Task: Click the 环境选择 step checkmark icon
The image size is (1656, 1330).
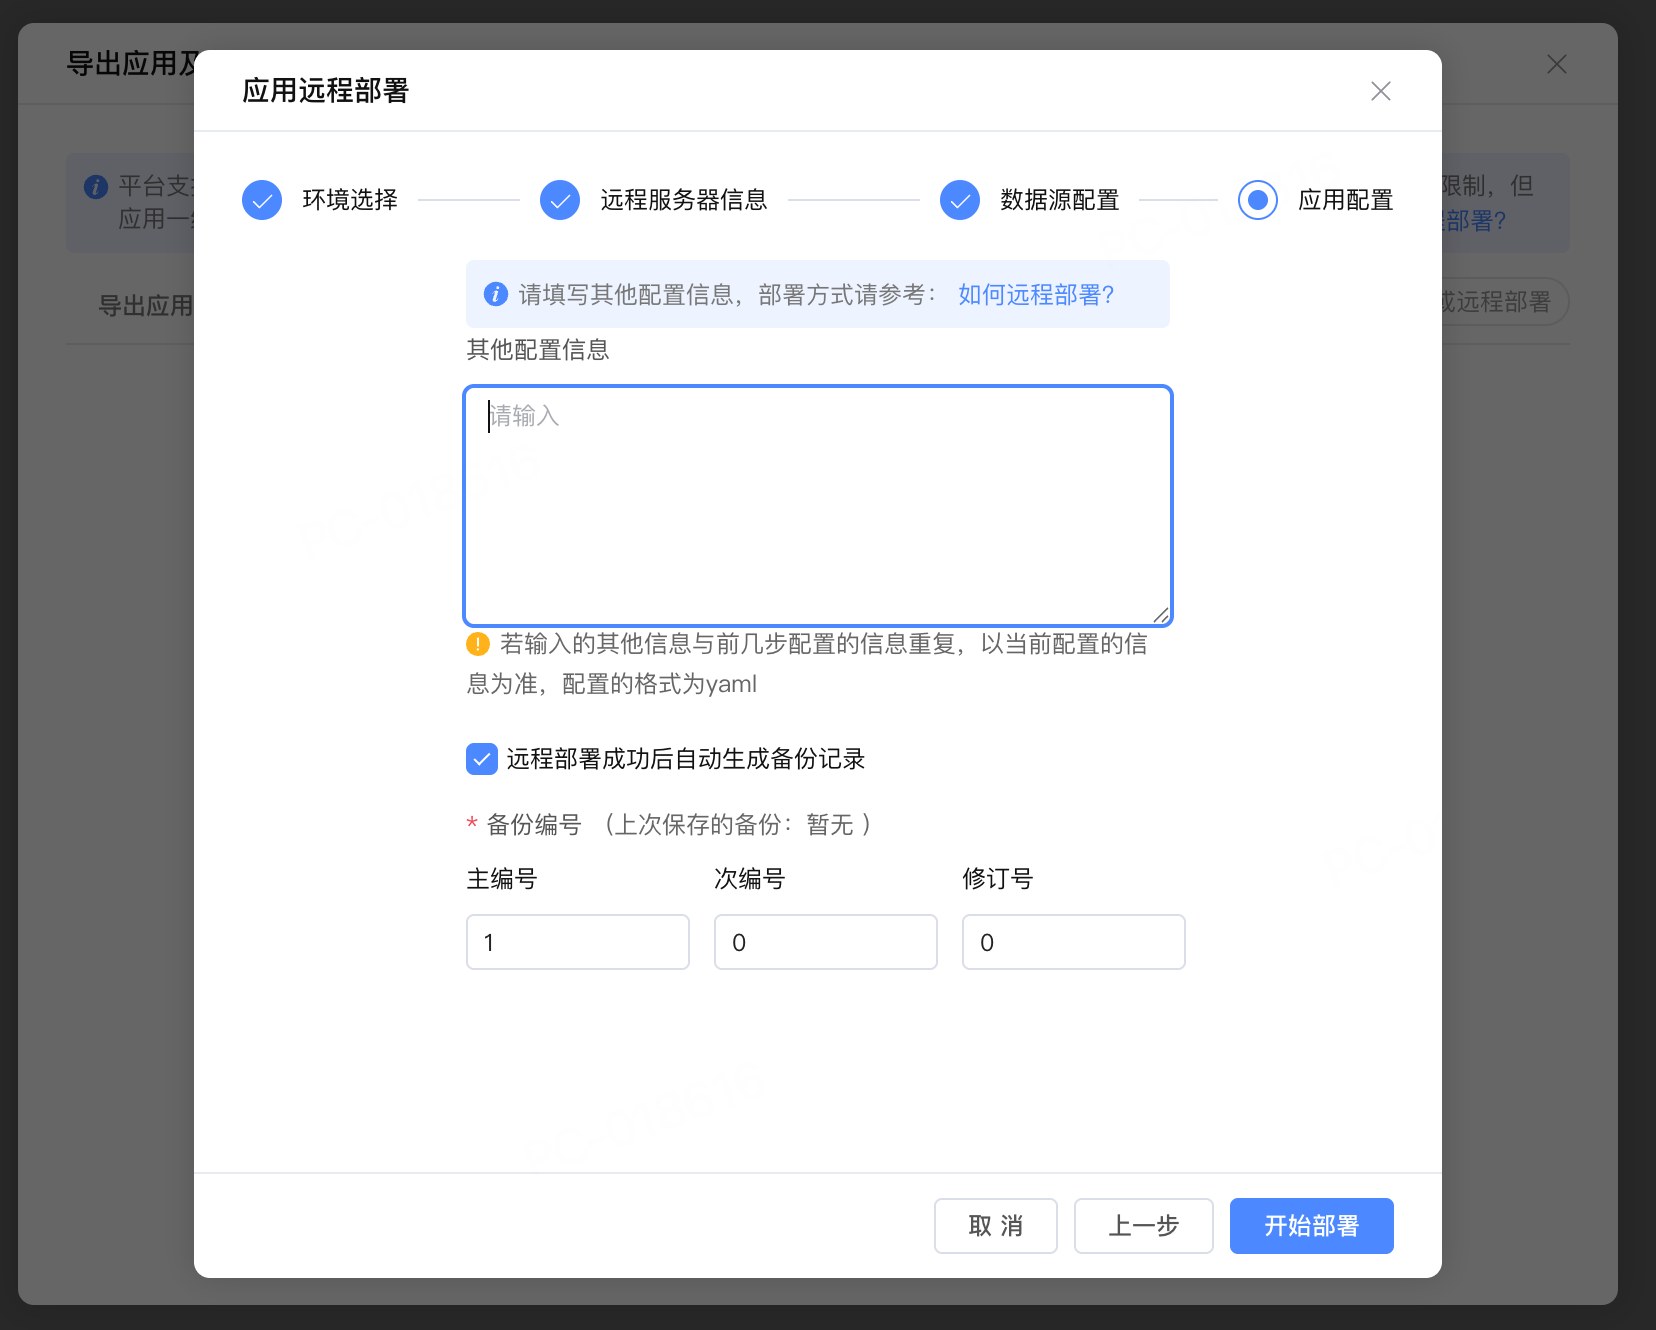Action: 262,200
